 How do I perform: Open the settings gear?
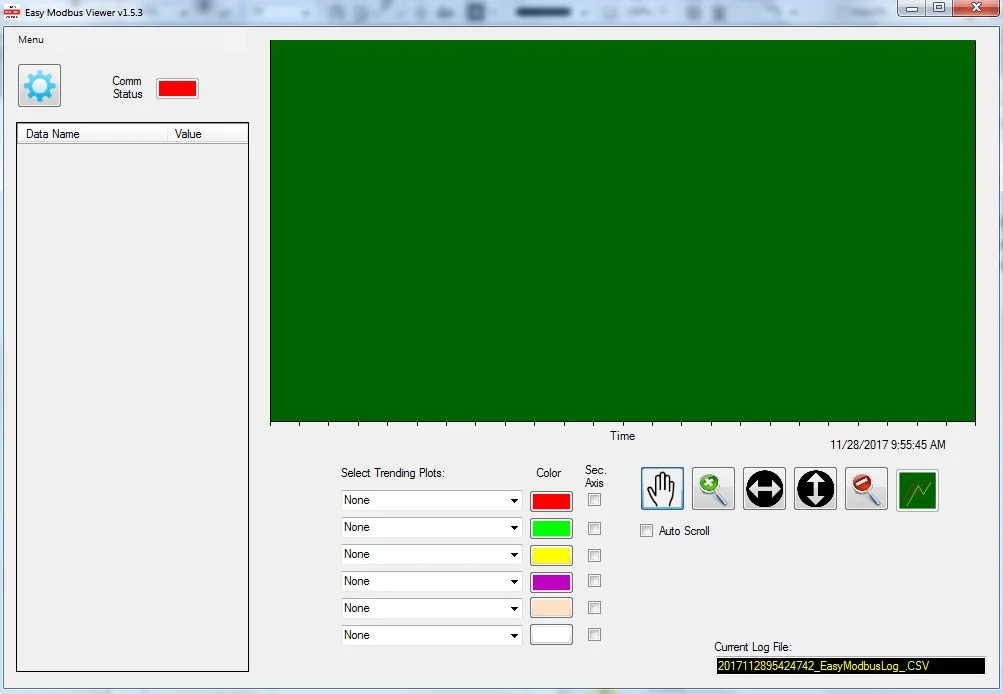pos(38,85)
